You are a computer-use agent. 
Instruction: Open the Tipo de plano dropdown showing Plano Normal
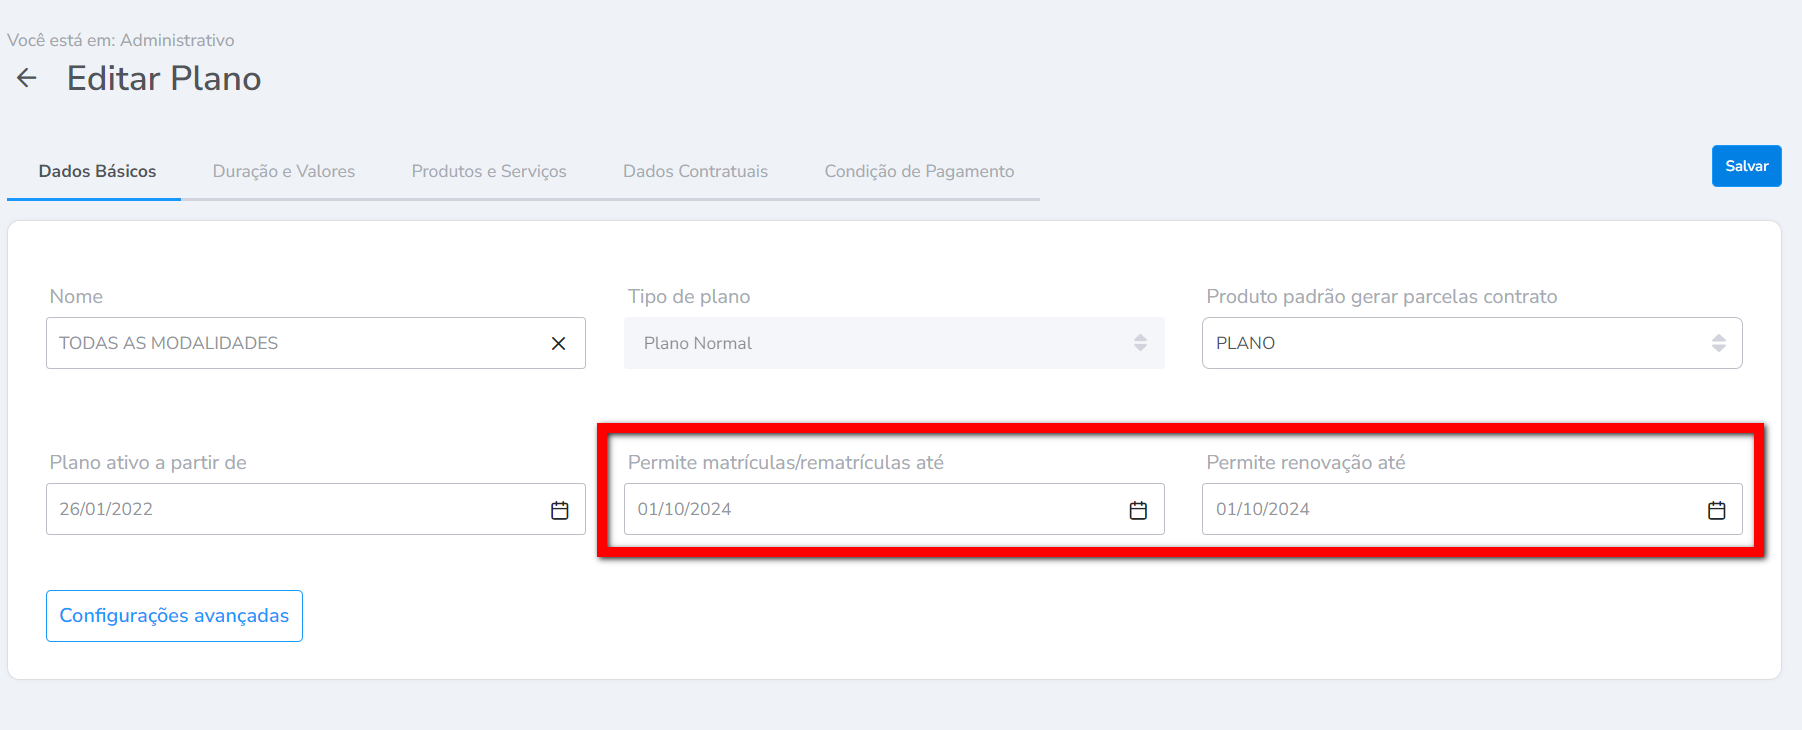pyautogui.click(x=880, y=343)
